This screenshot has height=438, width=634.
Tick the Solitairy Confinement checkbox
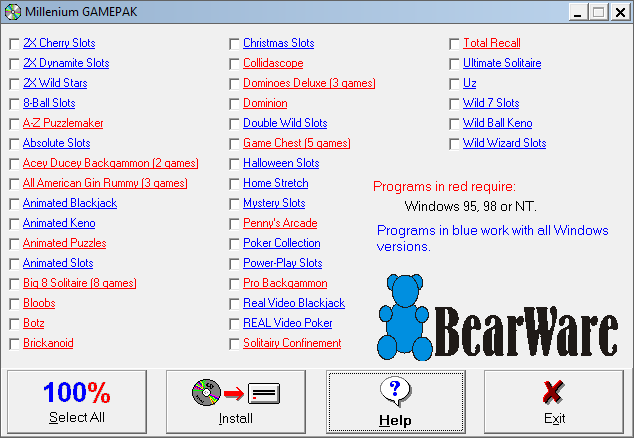tap(234, 344)
